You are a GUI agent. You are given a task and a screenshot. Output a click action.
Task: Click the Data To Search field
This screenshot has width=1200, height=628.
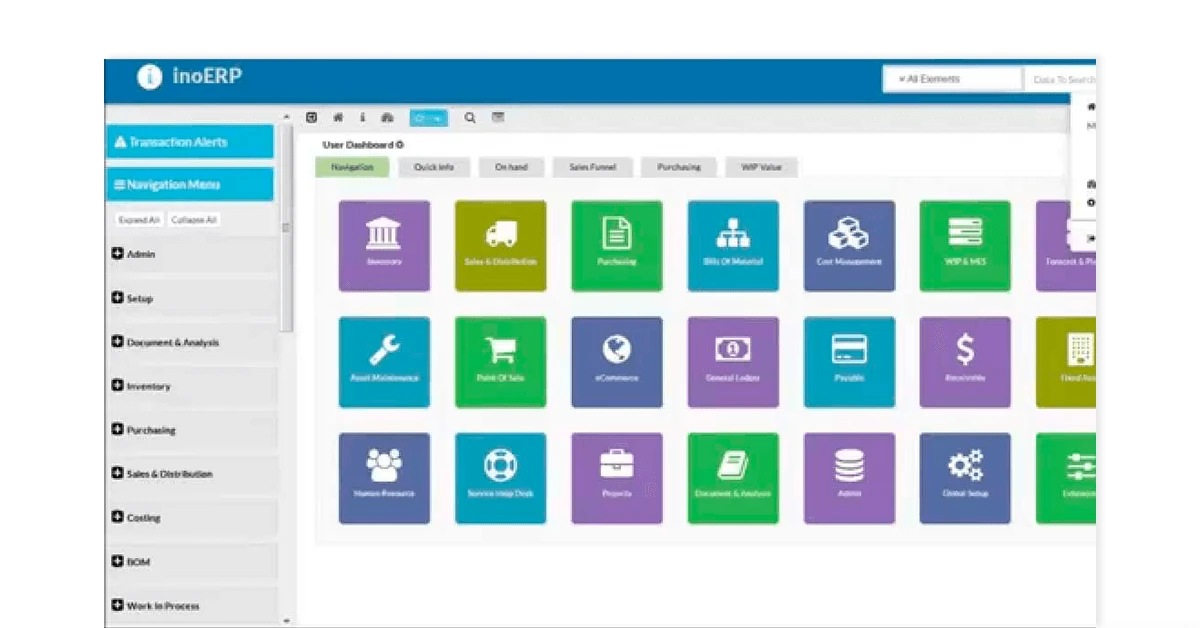pos(1060,78)
